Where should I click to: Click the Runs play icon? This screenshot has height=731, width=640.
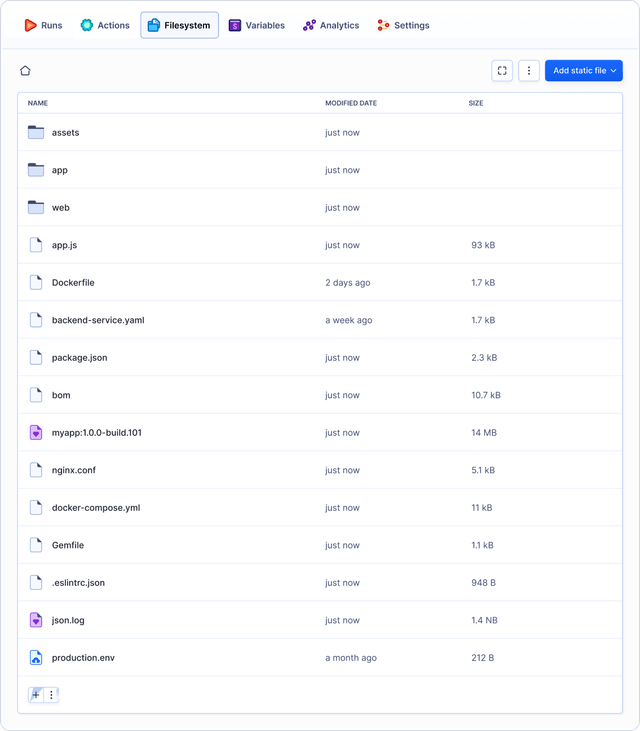coord(30,25)
